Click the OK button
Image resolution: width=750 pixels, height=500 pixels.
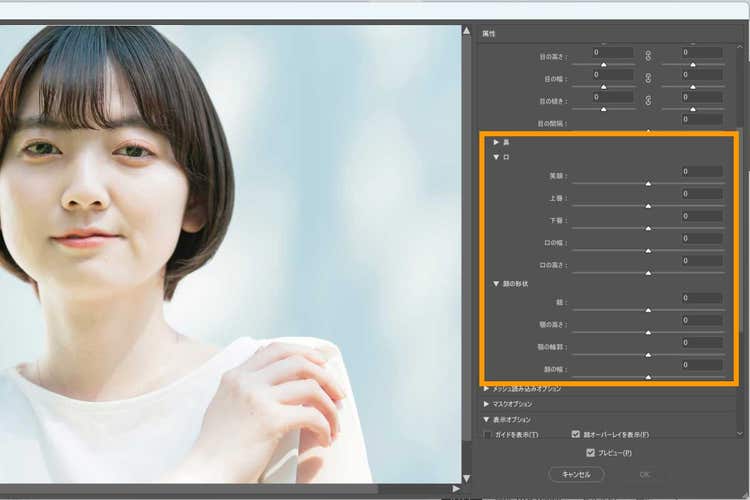[x=645, y=475]
